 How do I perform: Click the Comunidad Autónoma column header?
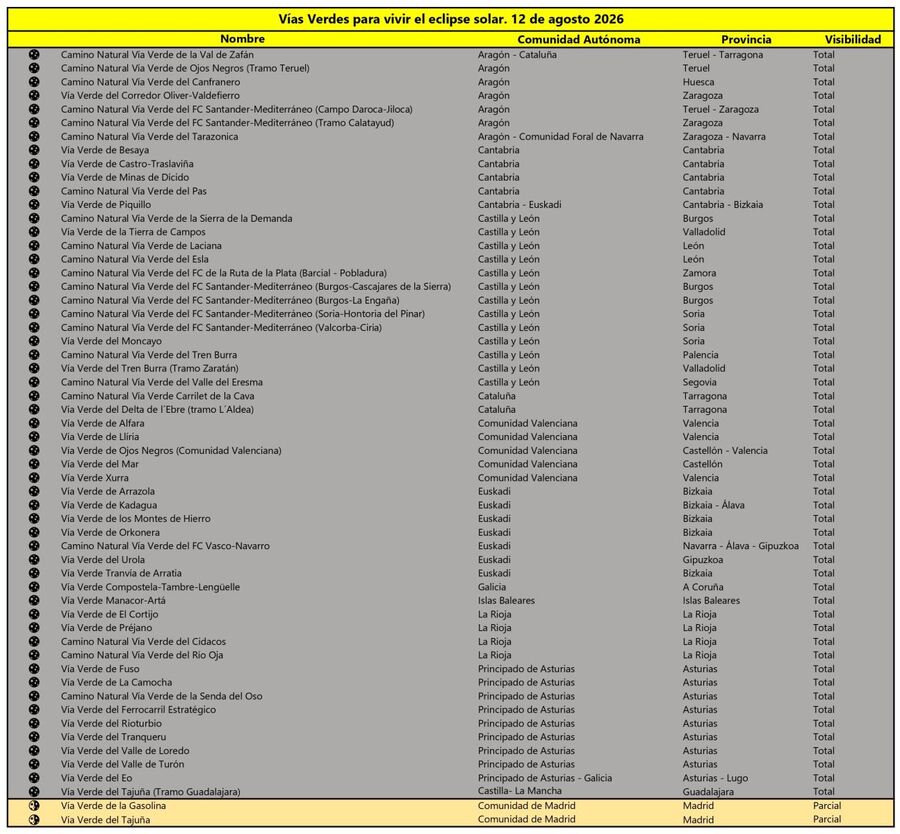(579, 40)
